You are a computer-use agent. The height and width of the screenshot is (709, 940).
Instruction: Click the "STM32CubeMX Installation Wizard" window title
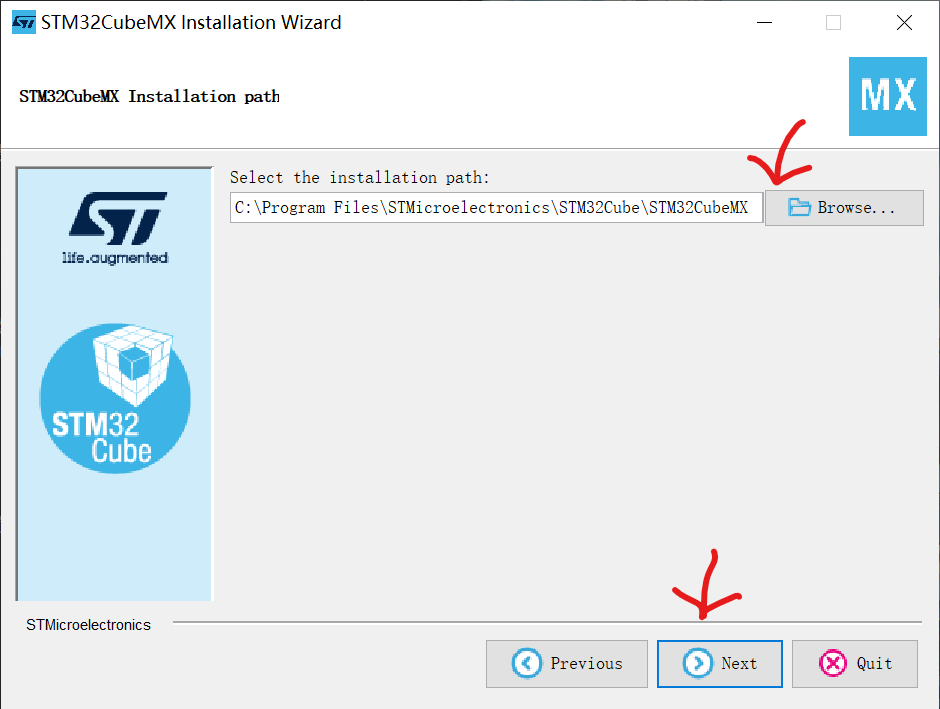191,23
